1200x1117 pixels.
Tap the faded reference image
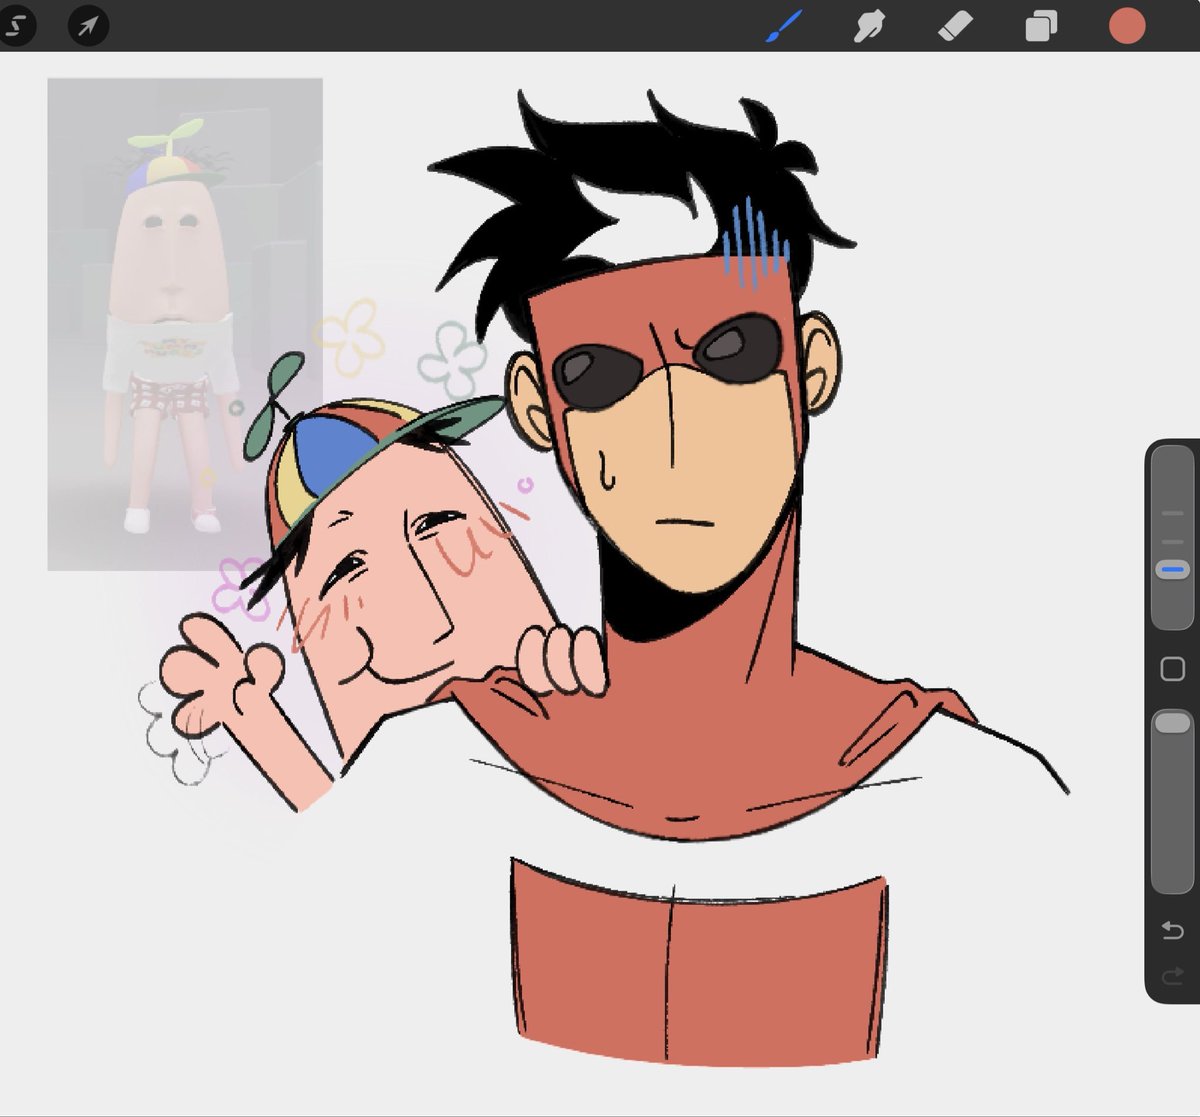185,325
